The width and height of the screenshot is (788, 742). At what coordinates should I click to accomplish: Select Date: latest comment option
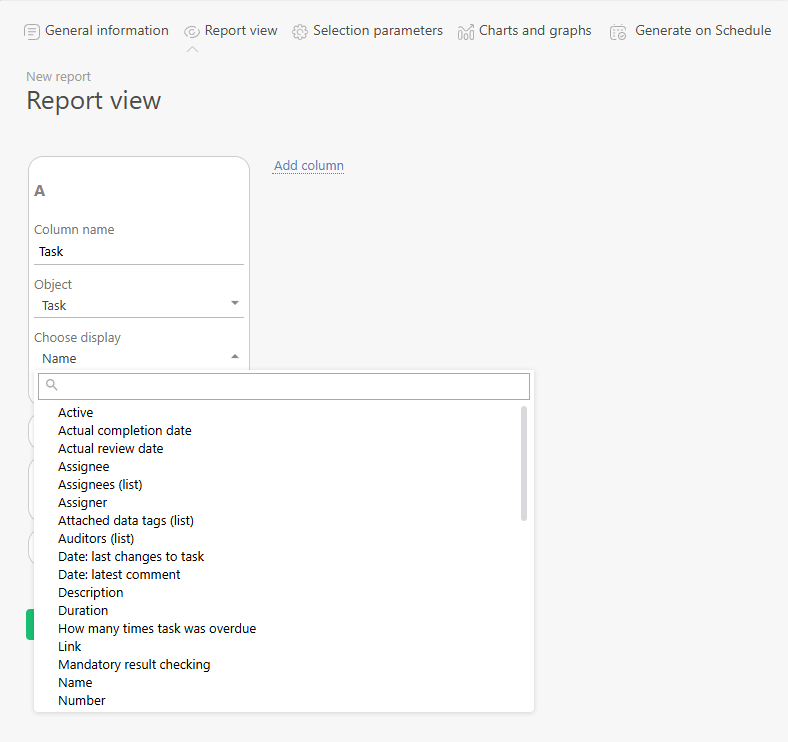coord(119,575)
